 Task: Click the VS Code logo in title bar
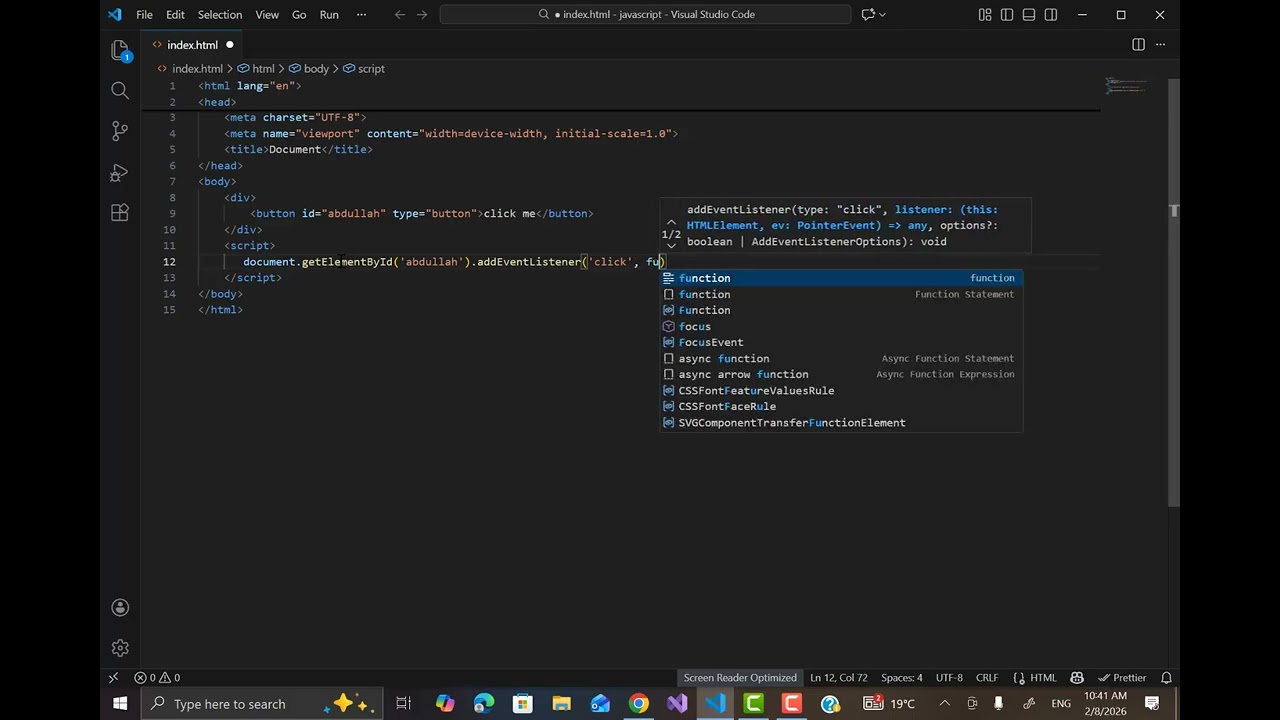[114, 14]
